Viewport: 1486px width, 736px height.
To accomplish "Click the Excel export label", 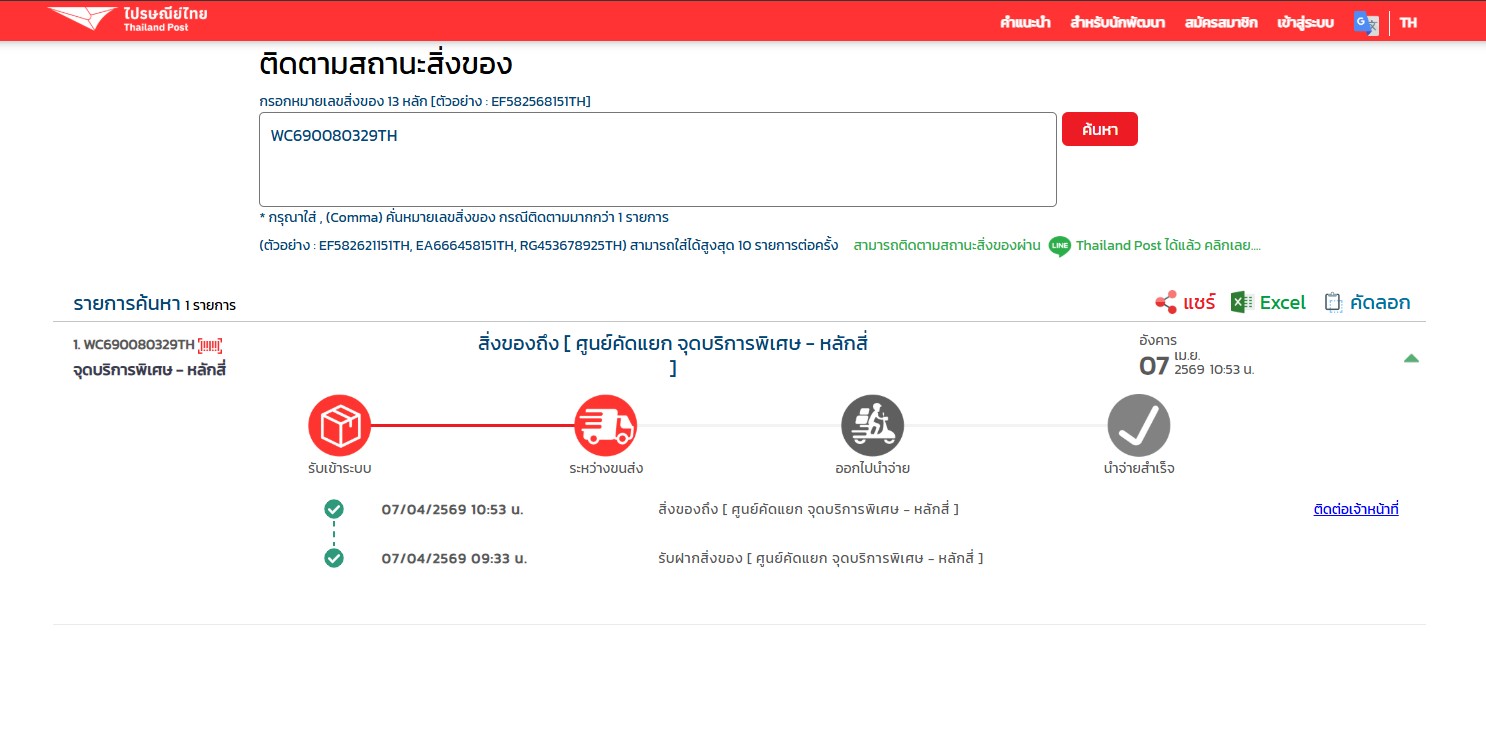I will [1283, 302].
